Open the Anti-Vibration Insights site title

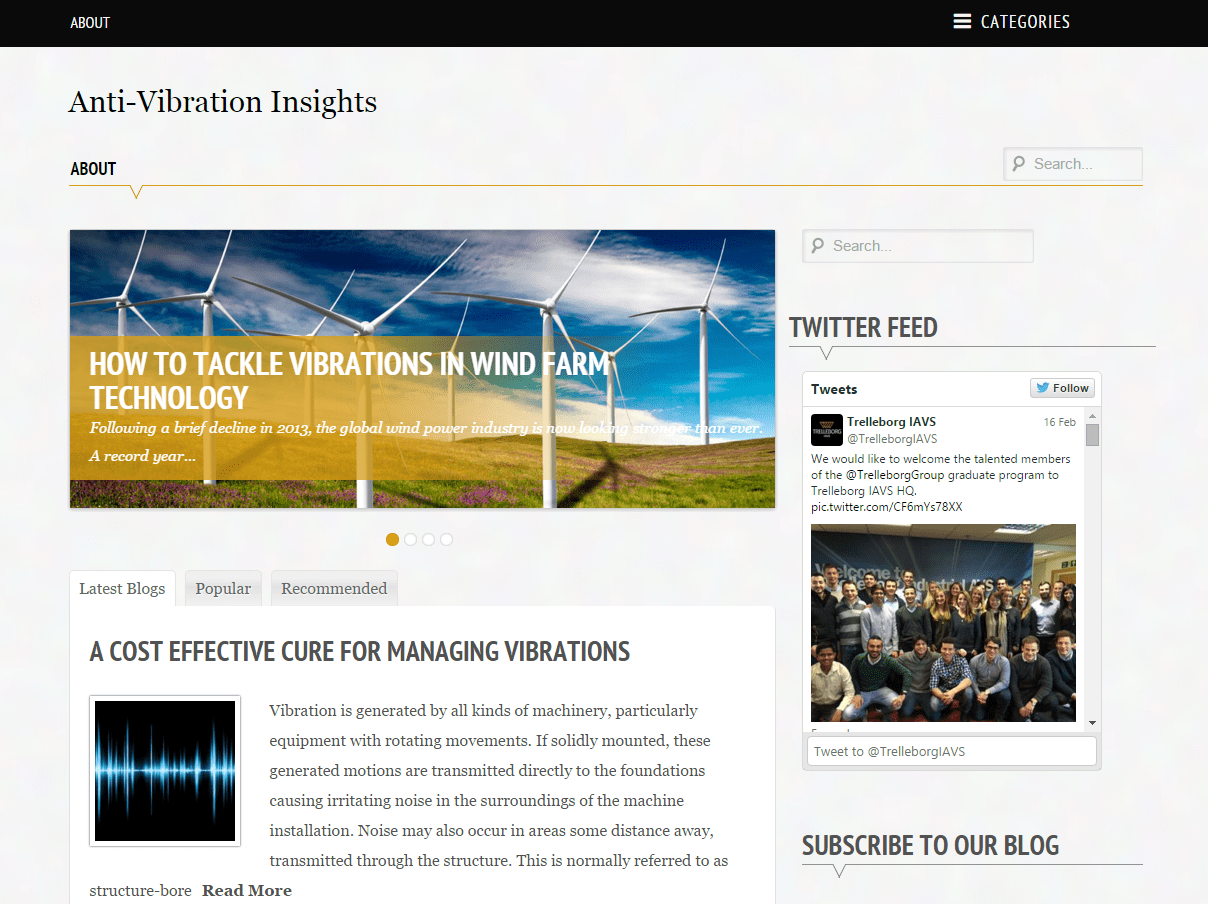223,102
